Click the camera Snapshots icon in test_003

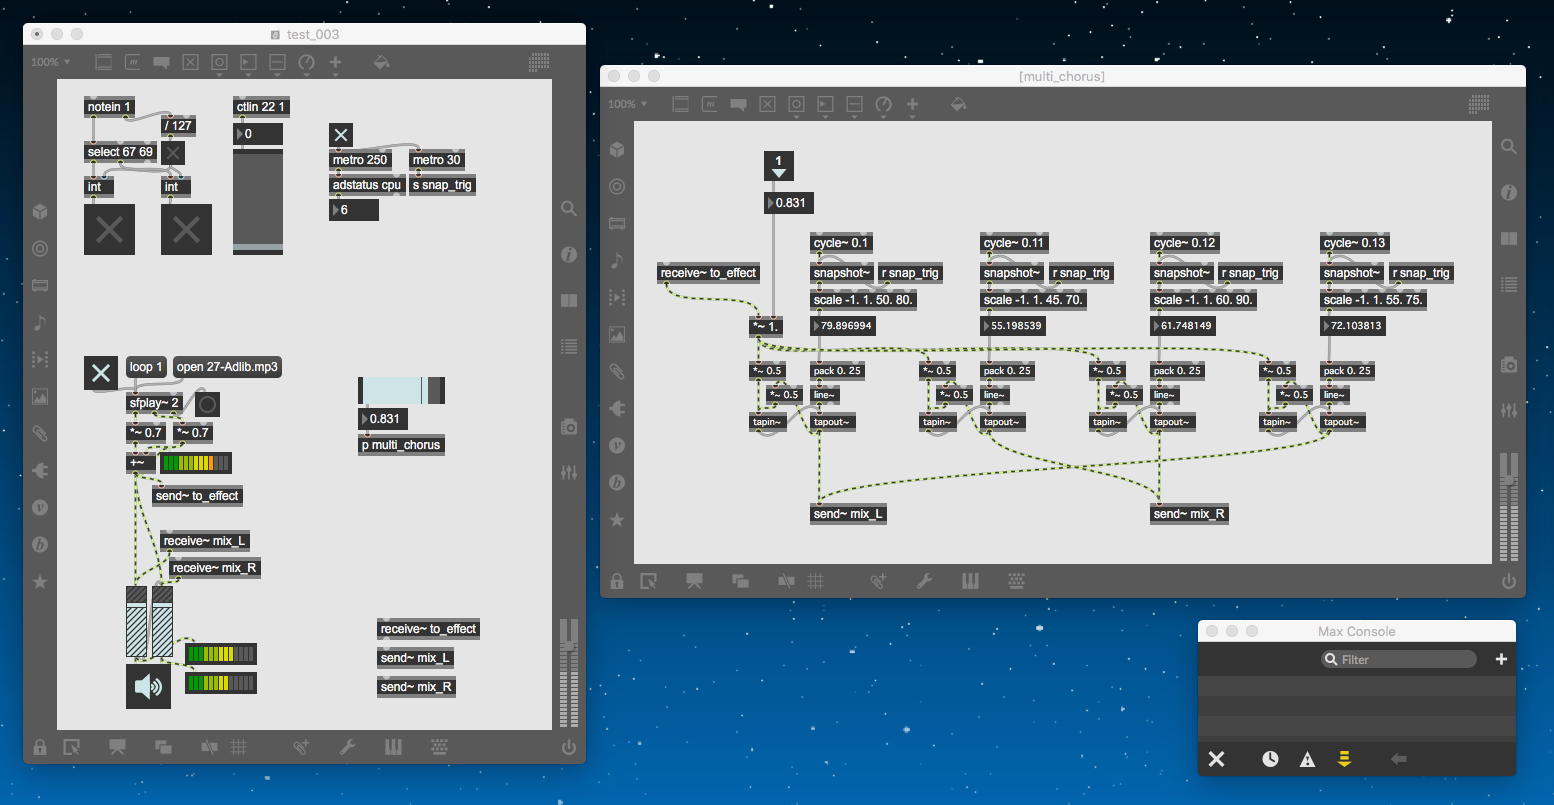coord(569,427)
